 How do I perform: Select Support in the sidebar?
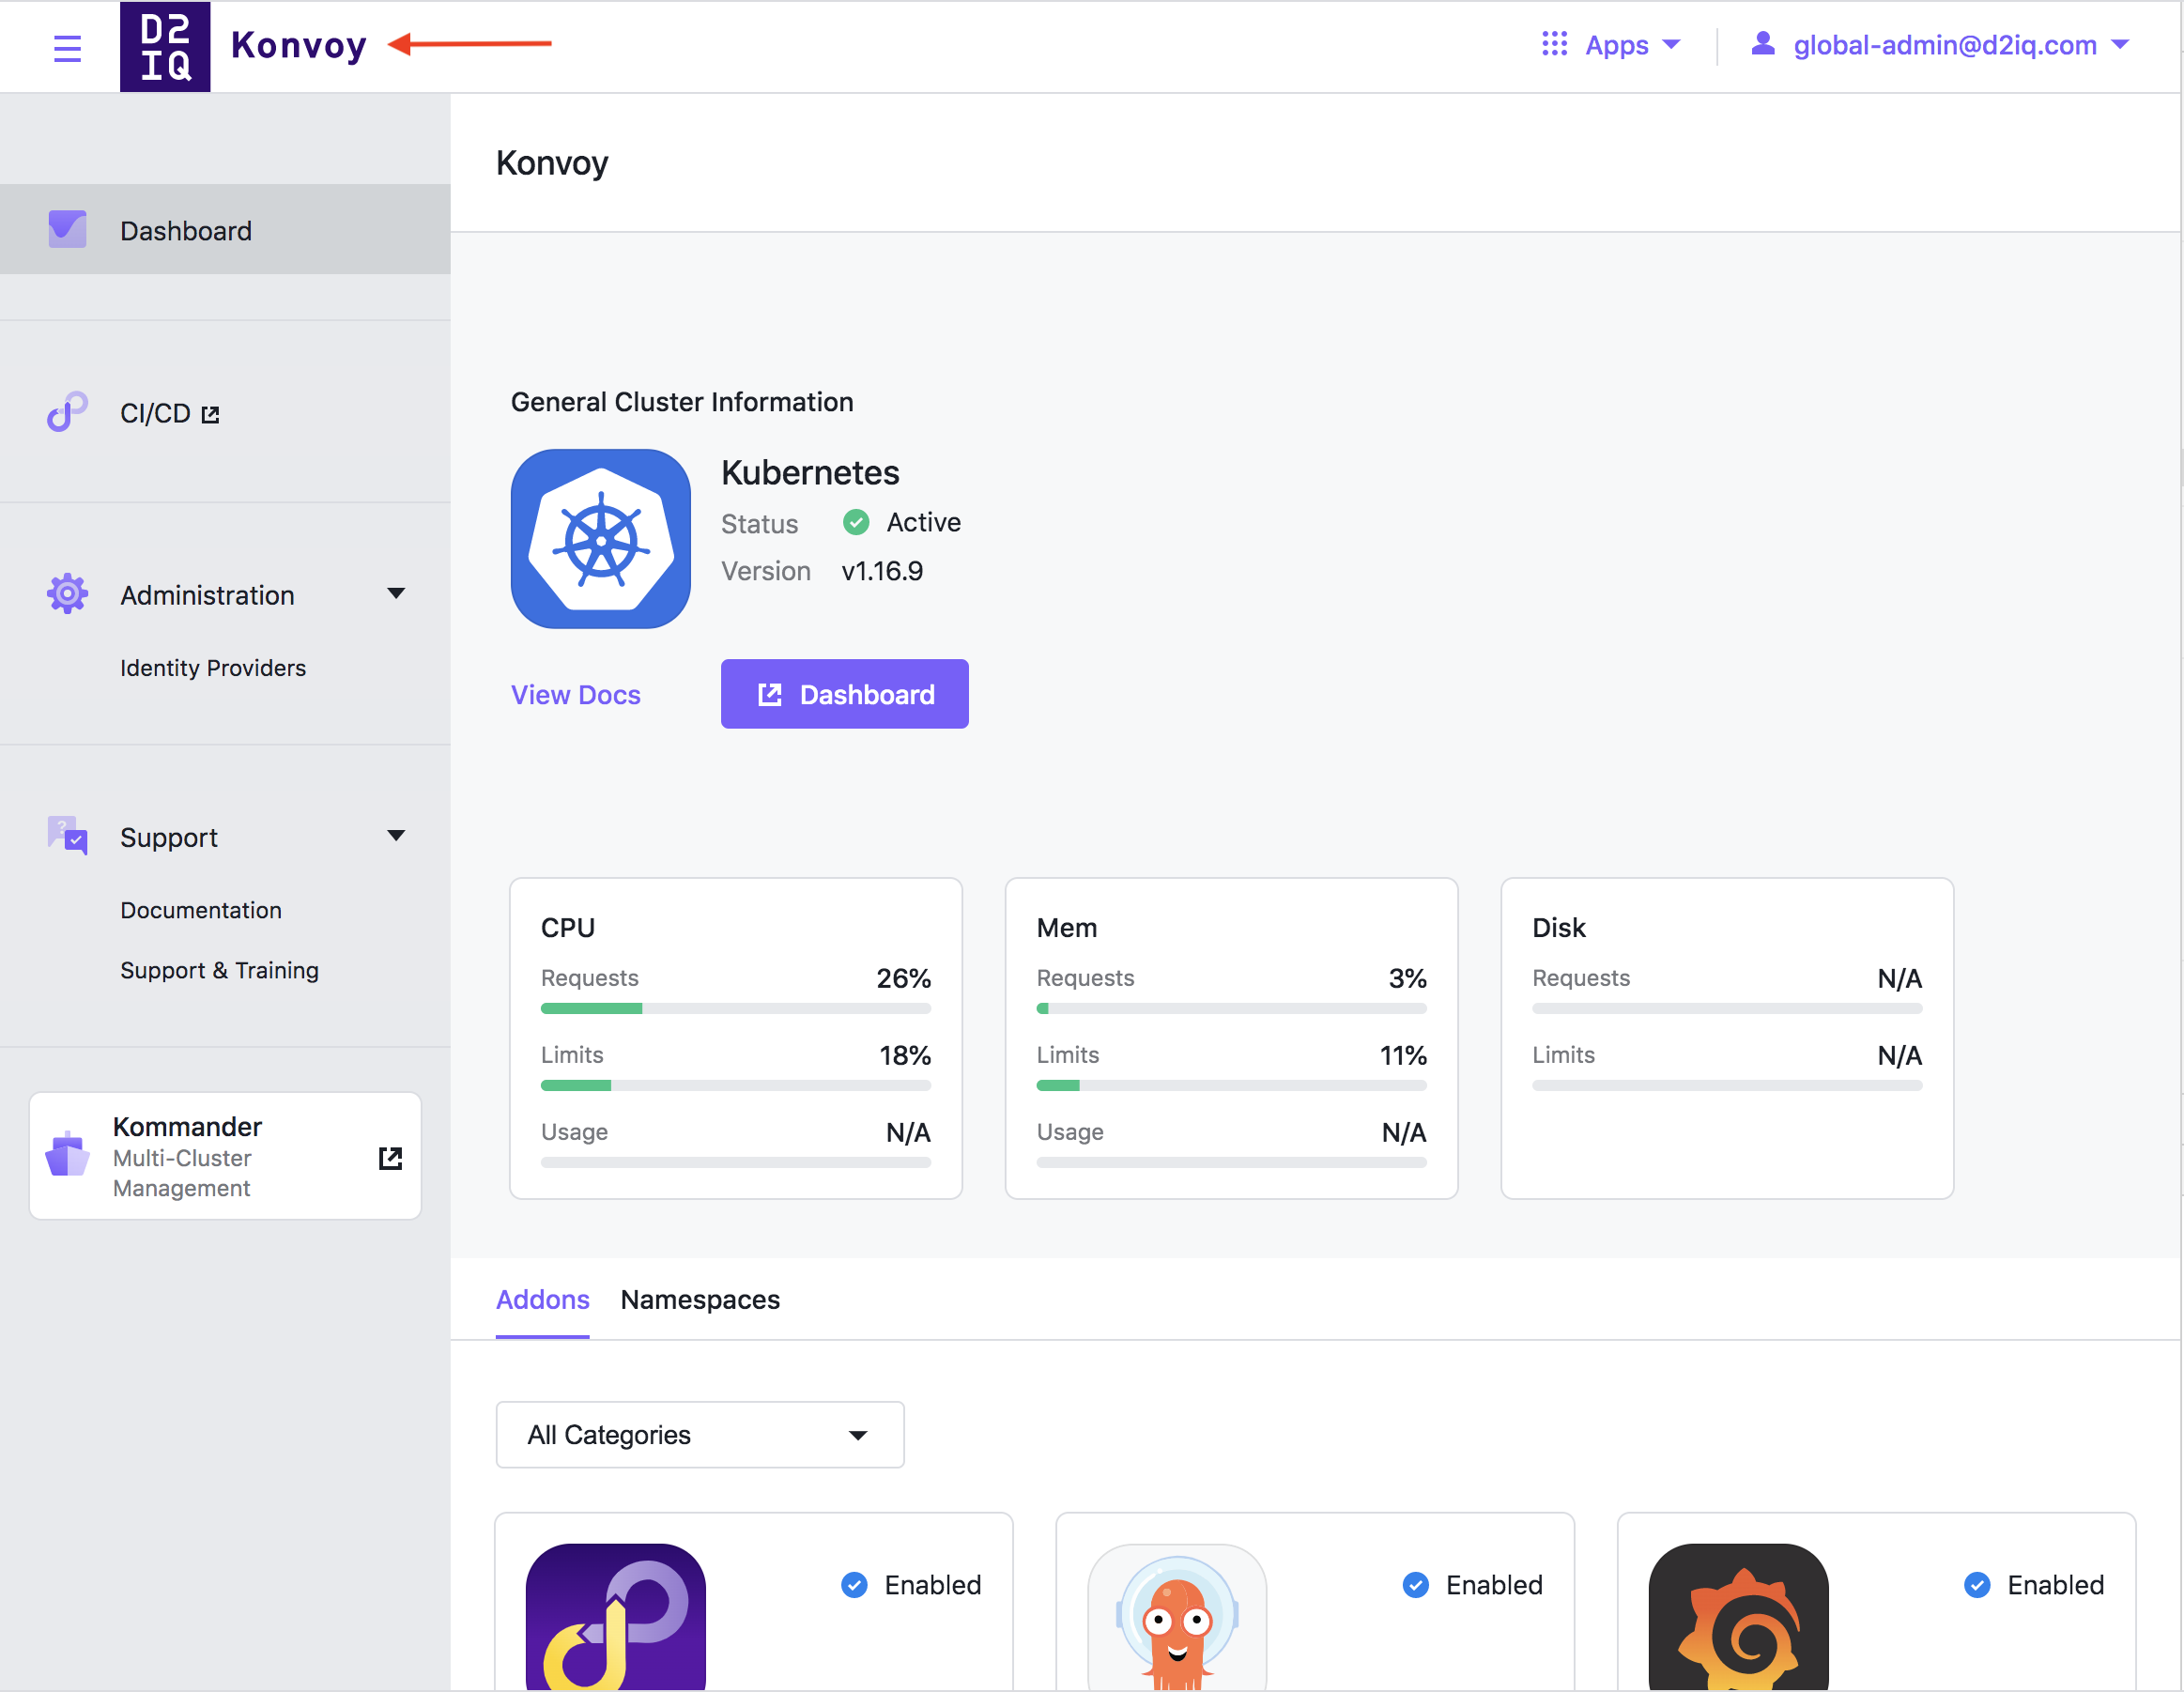(169, 837)
